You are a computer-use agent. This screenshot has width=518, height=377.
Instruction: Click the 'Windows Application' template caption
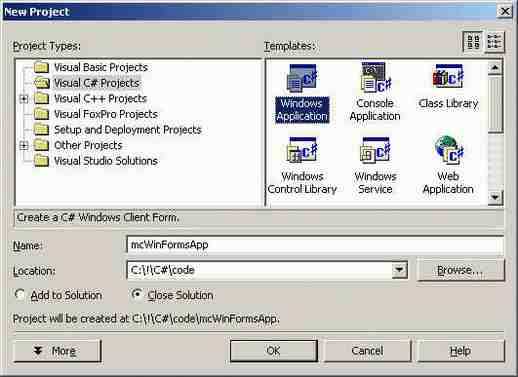click(x=302, y=110)
